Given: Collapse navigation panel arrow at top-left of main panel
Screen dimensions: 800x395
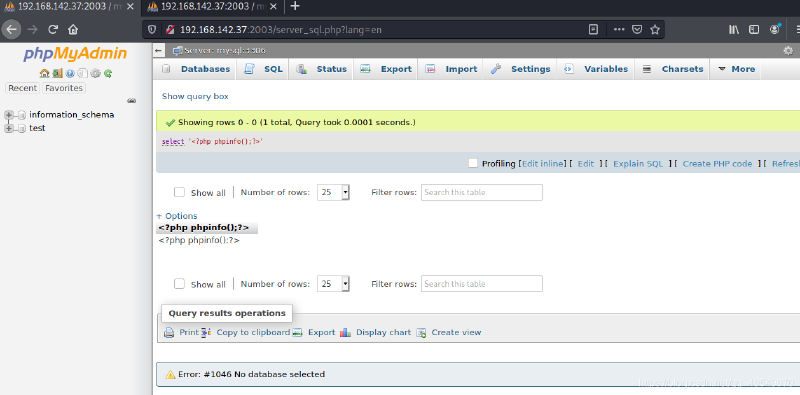Looking at the screenshot, I should point(159,51).
